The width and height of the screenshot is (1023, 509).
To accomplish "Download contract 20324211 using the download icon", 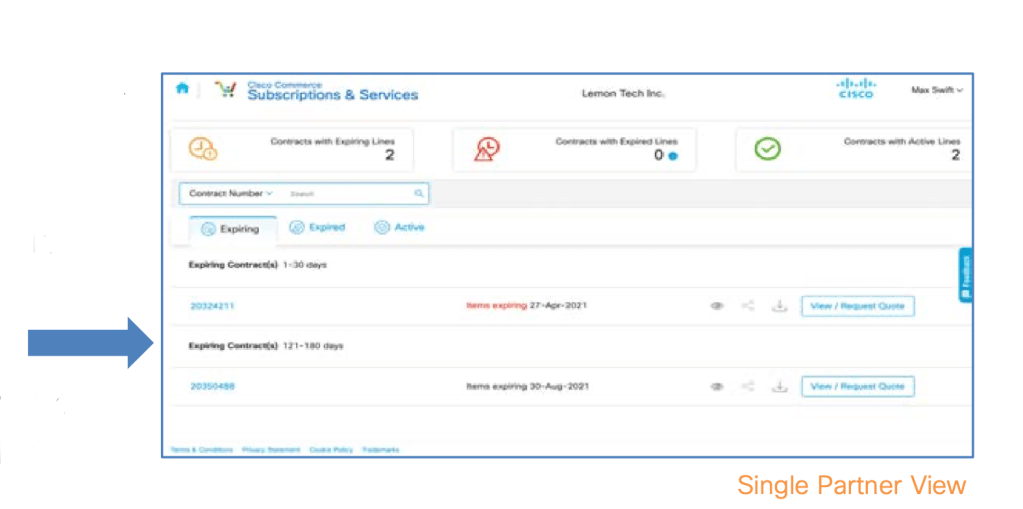I will 779,306.
